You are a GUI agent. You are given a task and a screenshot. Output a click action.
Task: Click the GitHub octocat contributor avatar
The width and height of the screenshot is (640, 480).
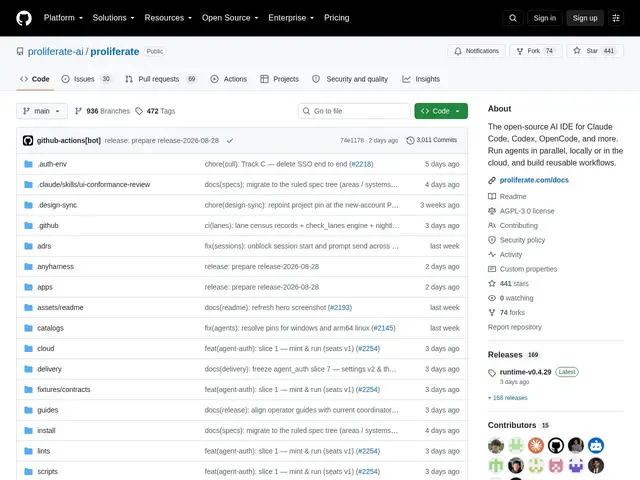[556, 445]
